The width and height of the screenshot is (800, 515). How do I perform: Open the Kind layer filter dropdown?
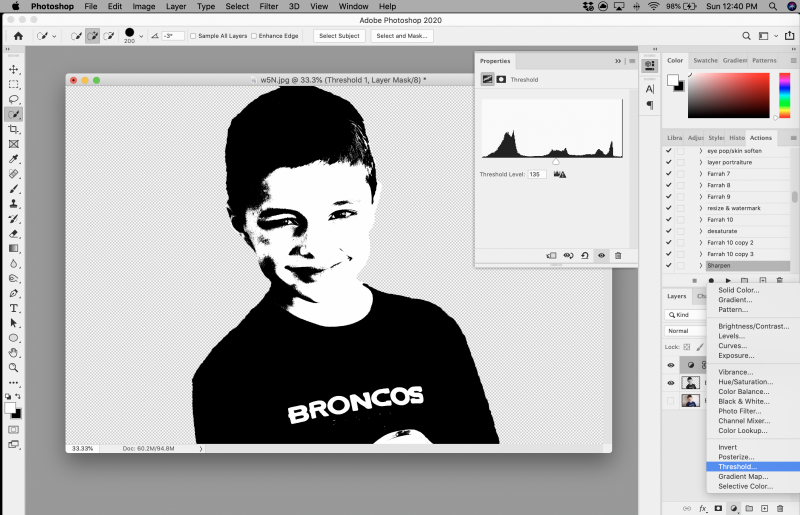[686, 315]
